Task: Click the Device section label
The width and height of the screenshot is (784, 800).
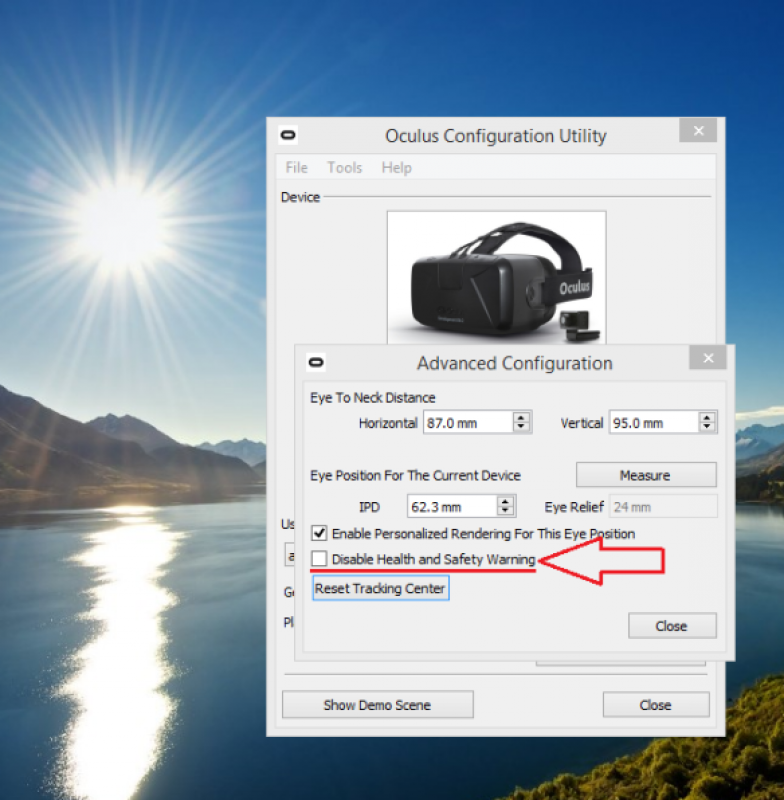Action: 300,197
